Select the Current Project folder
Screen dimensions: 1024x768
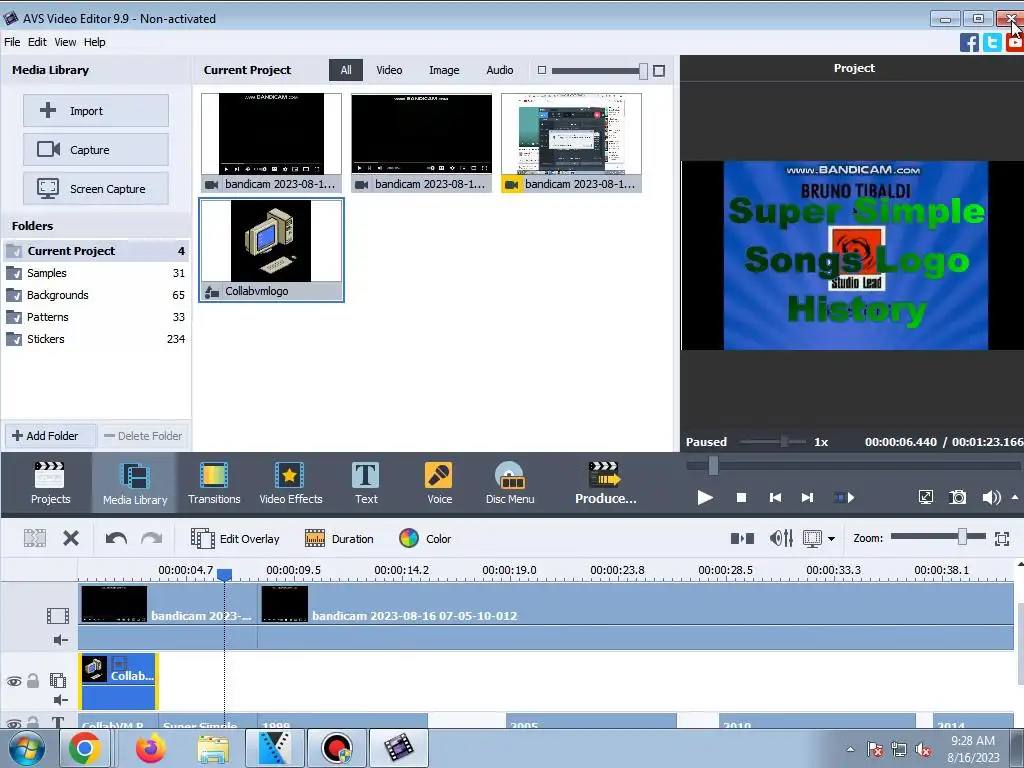click(95, 251)
